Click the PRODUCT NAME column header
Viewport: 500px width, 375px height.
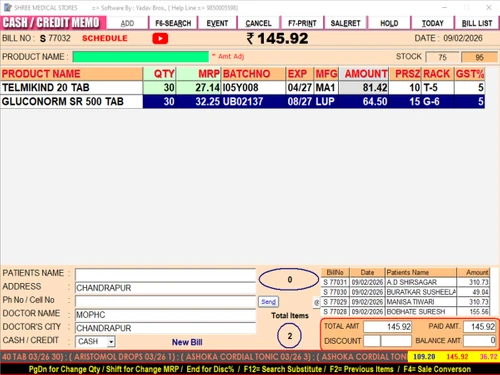(71, 74)
